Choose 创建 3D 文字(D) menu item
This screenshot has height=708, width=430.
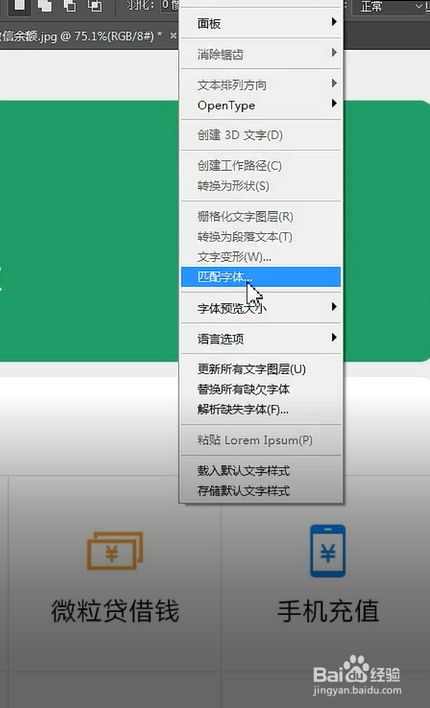(261, 135)
